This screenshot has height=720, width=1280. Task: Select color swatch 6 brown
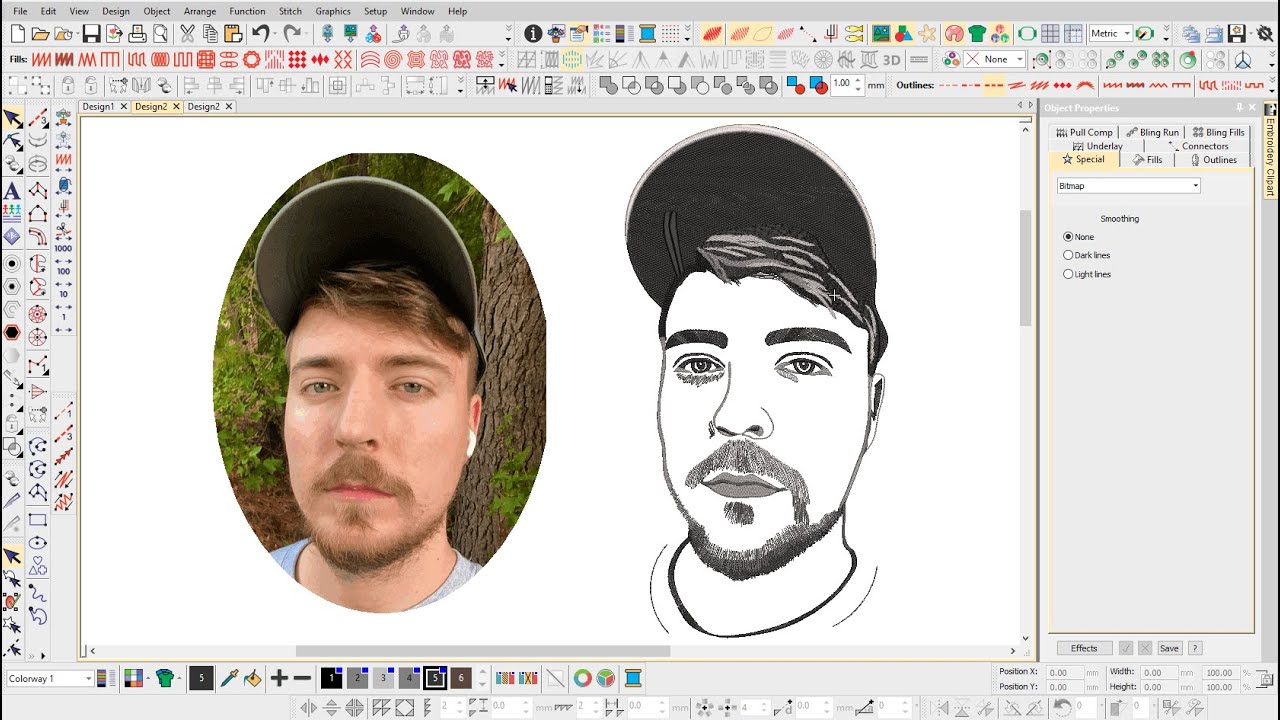tap(461, 678)
